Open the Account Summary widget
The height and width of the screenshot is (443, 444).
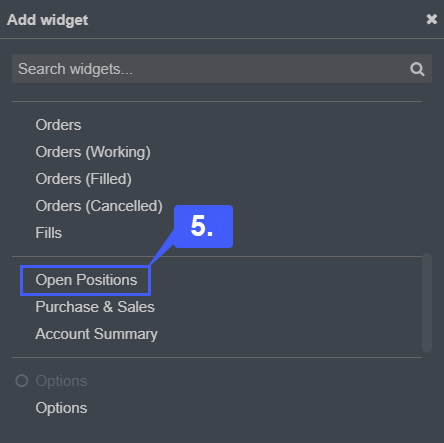(x=96, y=334)
